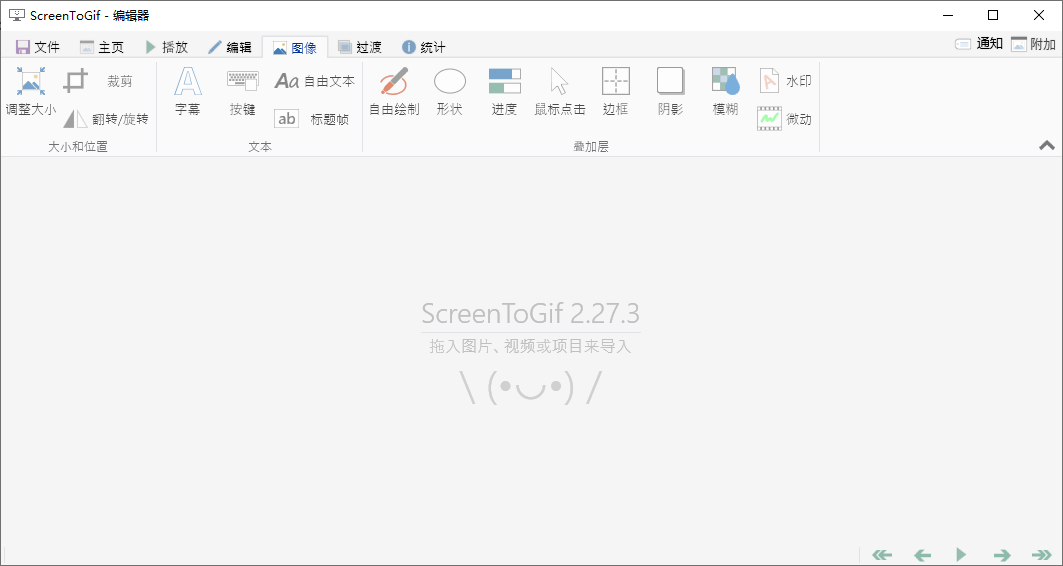Jump to the first frame
The width and height of the screenshot is (1063, 566).
tap(881, 555)
